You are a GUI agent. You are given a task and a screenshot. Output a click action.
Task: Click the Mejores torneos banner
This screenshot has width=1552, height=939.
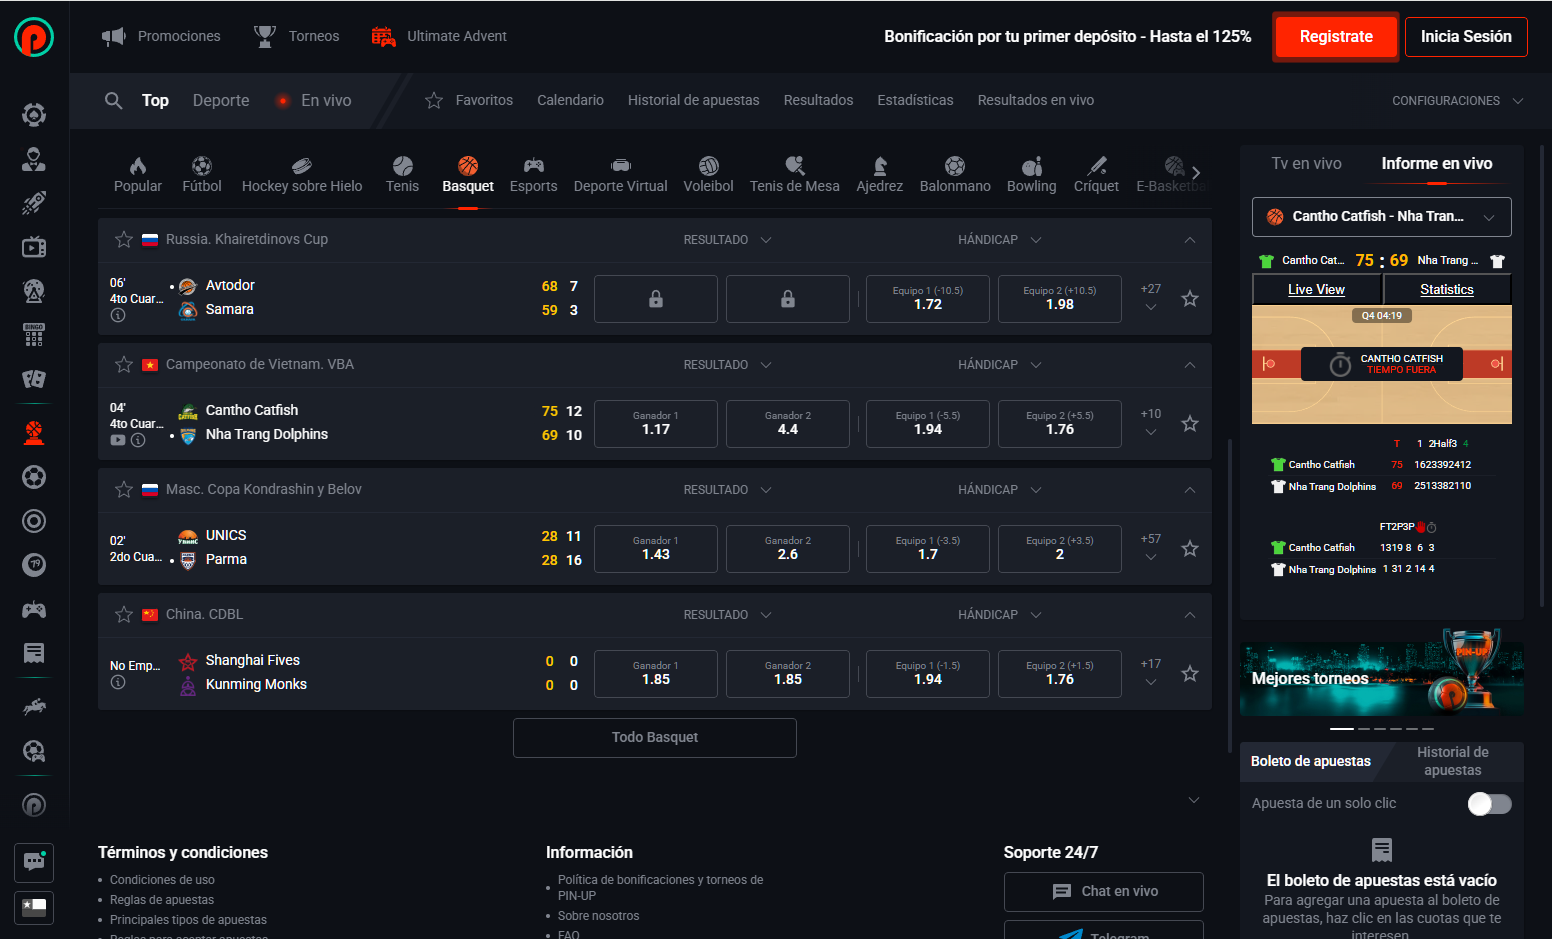pos(1382,679)
